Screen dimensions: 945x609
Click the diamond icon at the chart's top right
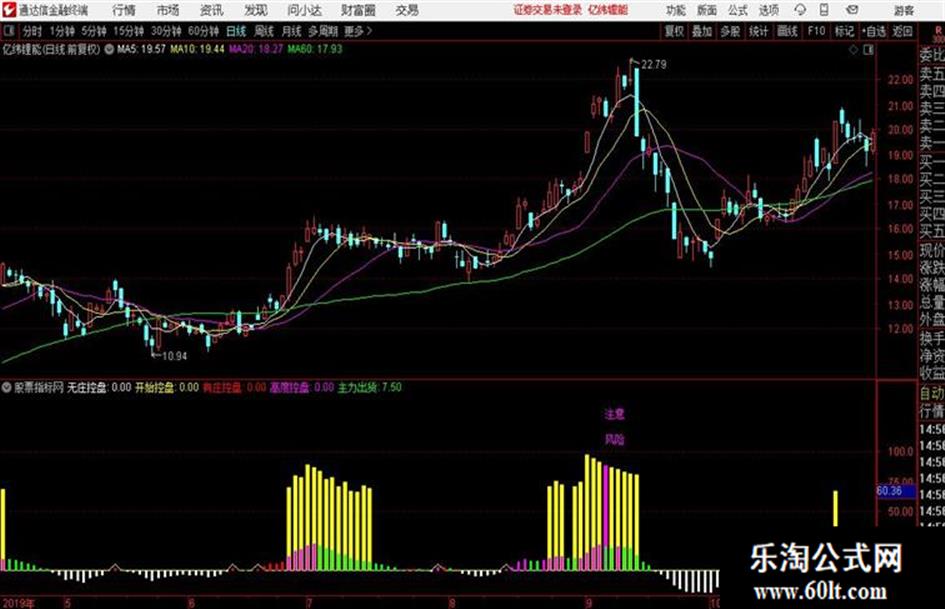click(x=853, y=50)
